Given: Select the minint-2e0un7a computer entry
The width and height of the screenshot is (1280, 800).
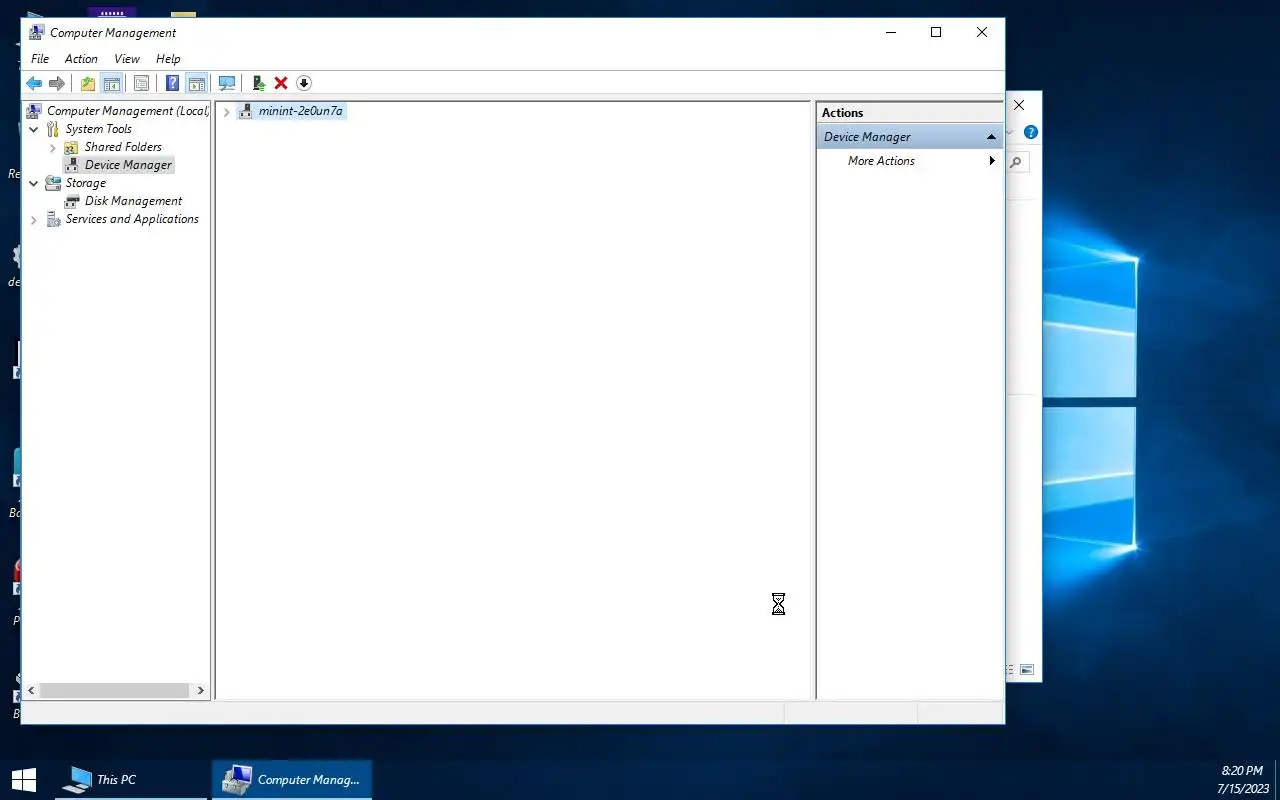Looking at the screenshot, I should (300, 111).
